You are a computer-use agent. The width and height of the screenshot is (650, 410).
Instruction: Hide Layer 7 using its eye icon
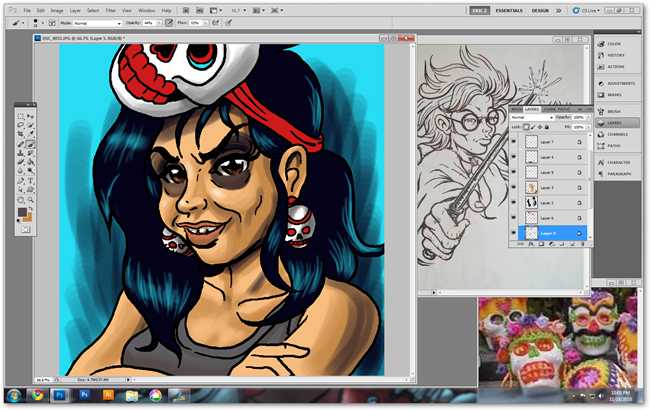514,142
